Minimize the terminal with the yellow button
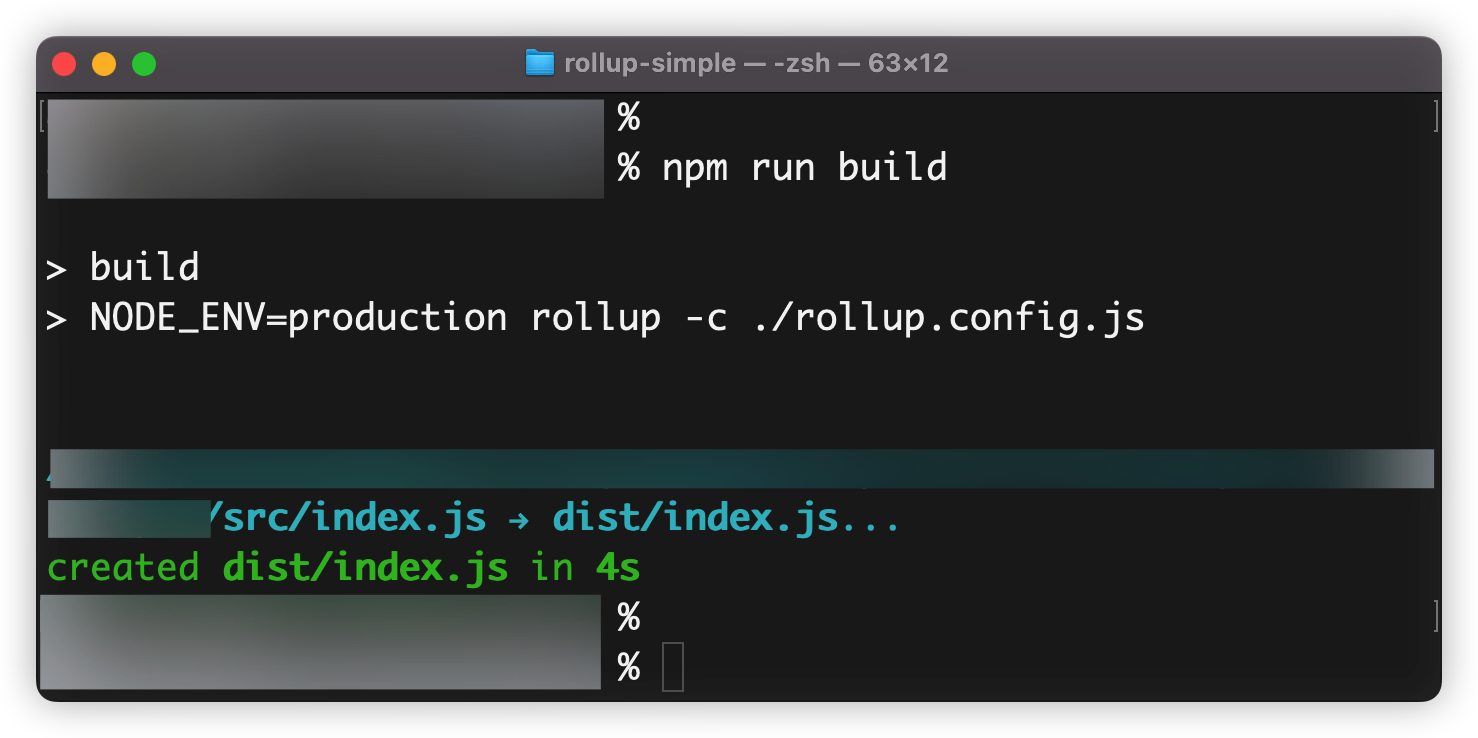 pos(104,65)
